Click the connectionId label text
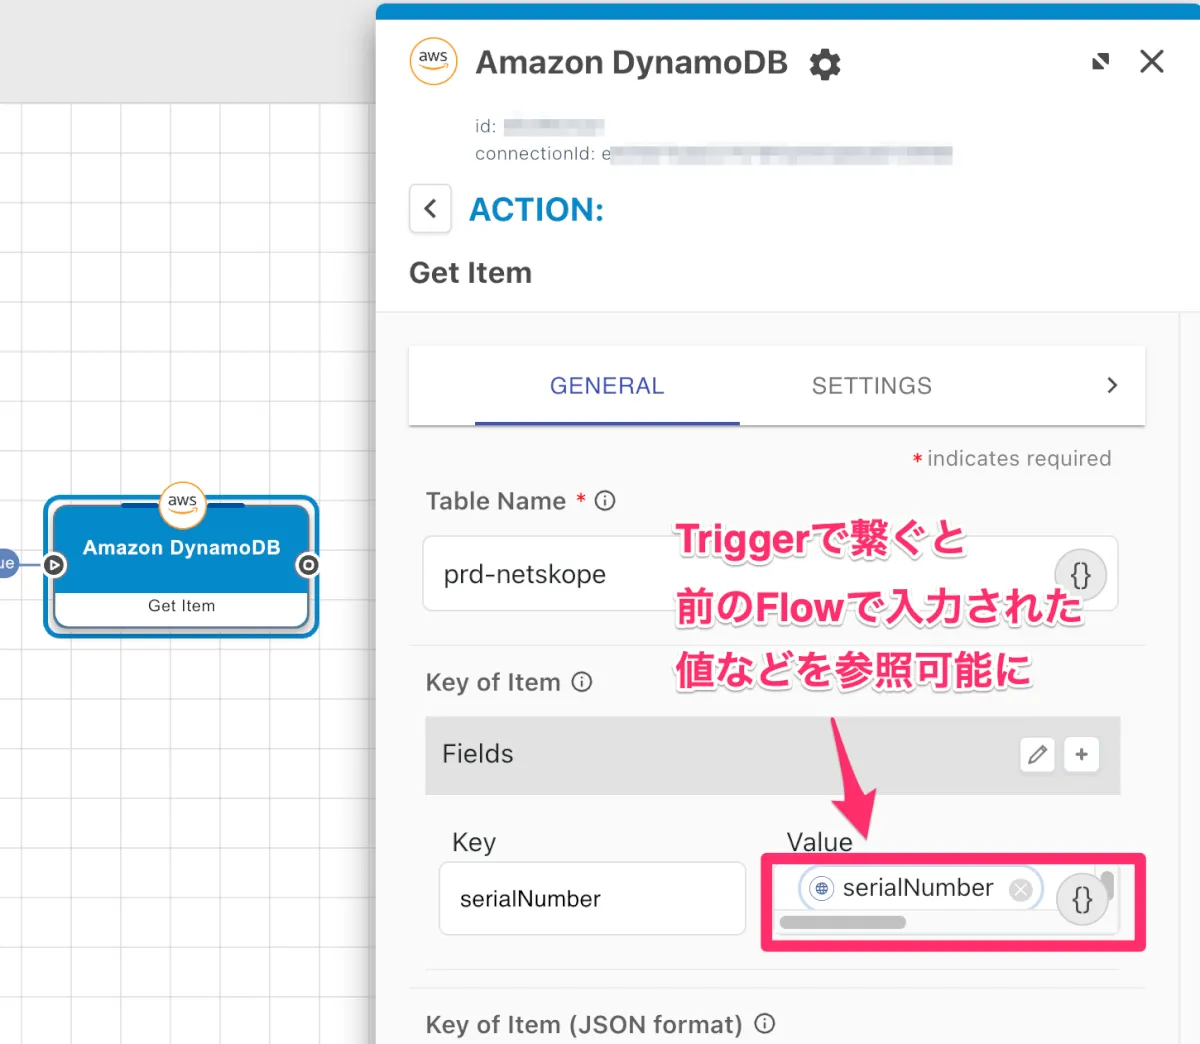 pyautogui.click(x=535, y=154)
